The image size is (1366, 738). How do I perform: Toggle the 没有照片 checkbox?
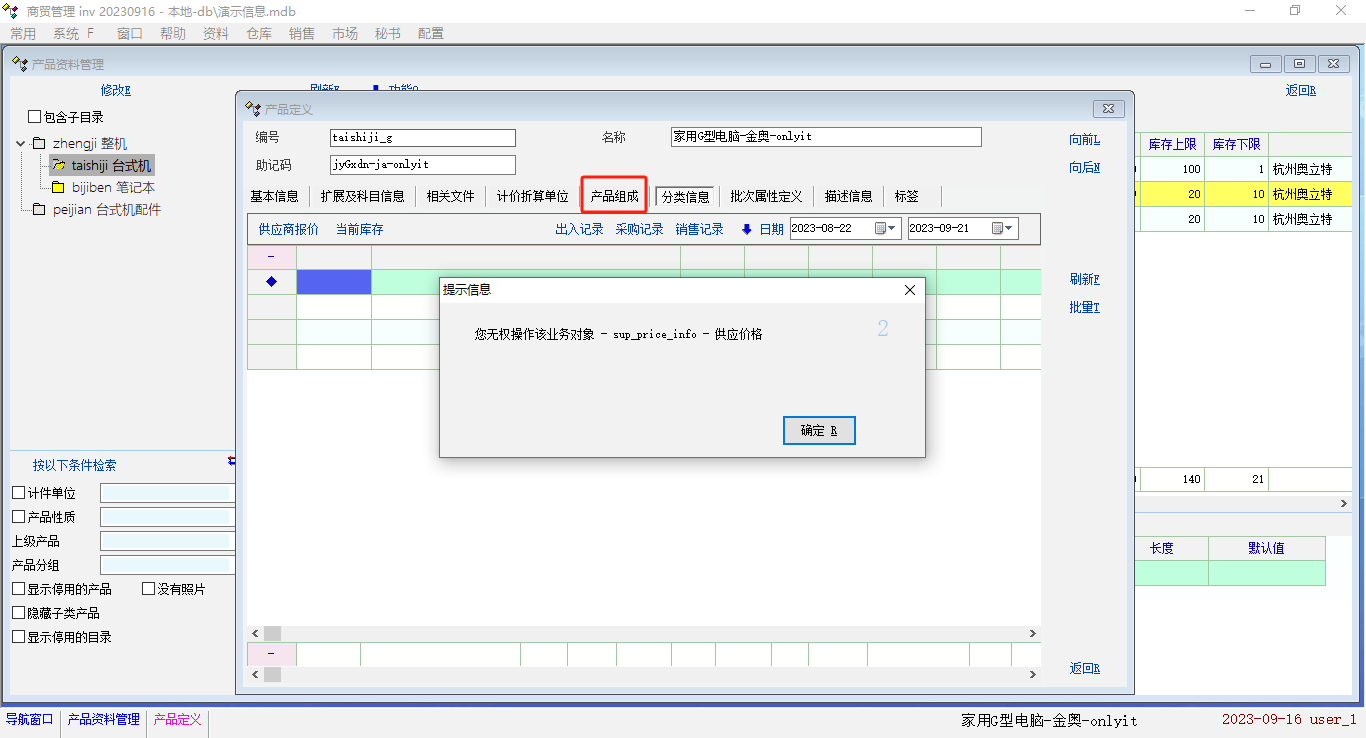tap(149, 589)
